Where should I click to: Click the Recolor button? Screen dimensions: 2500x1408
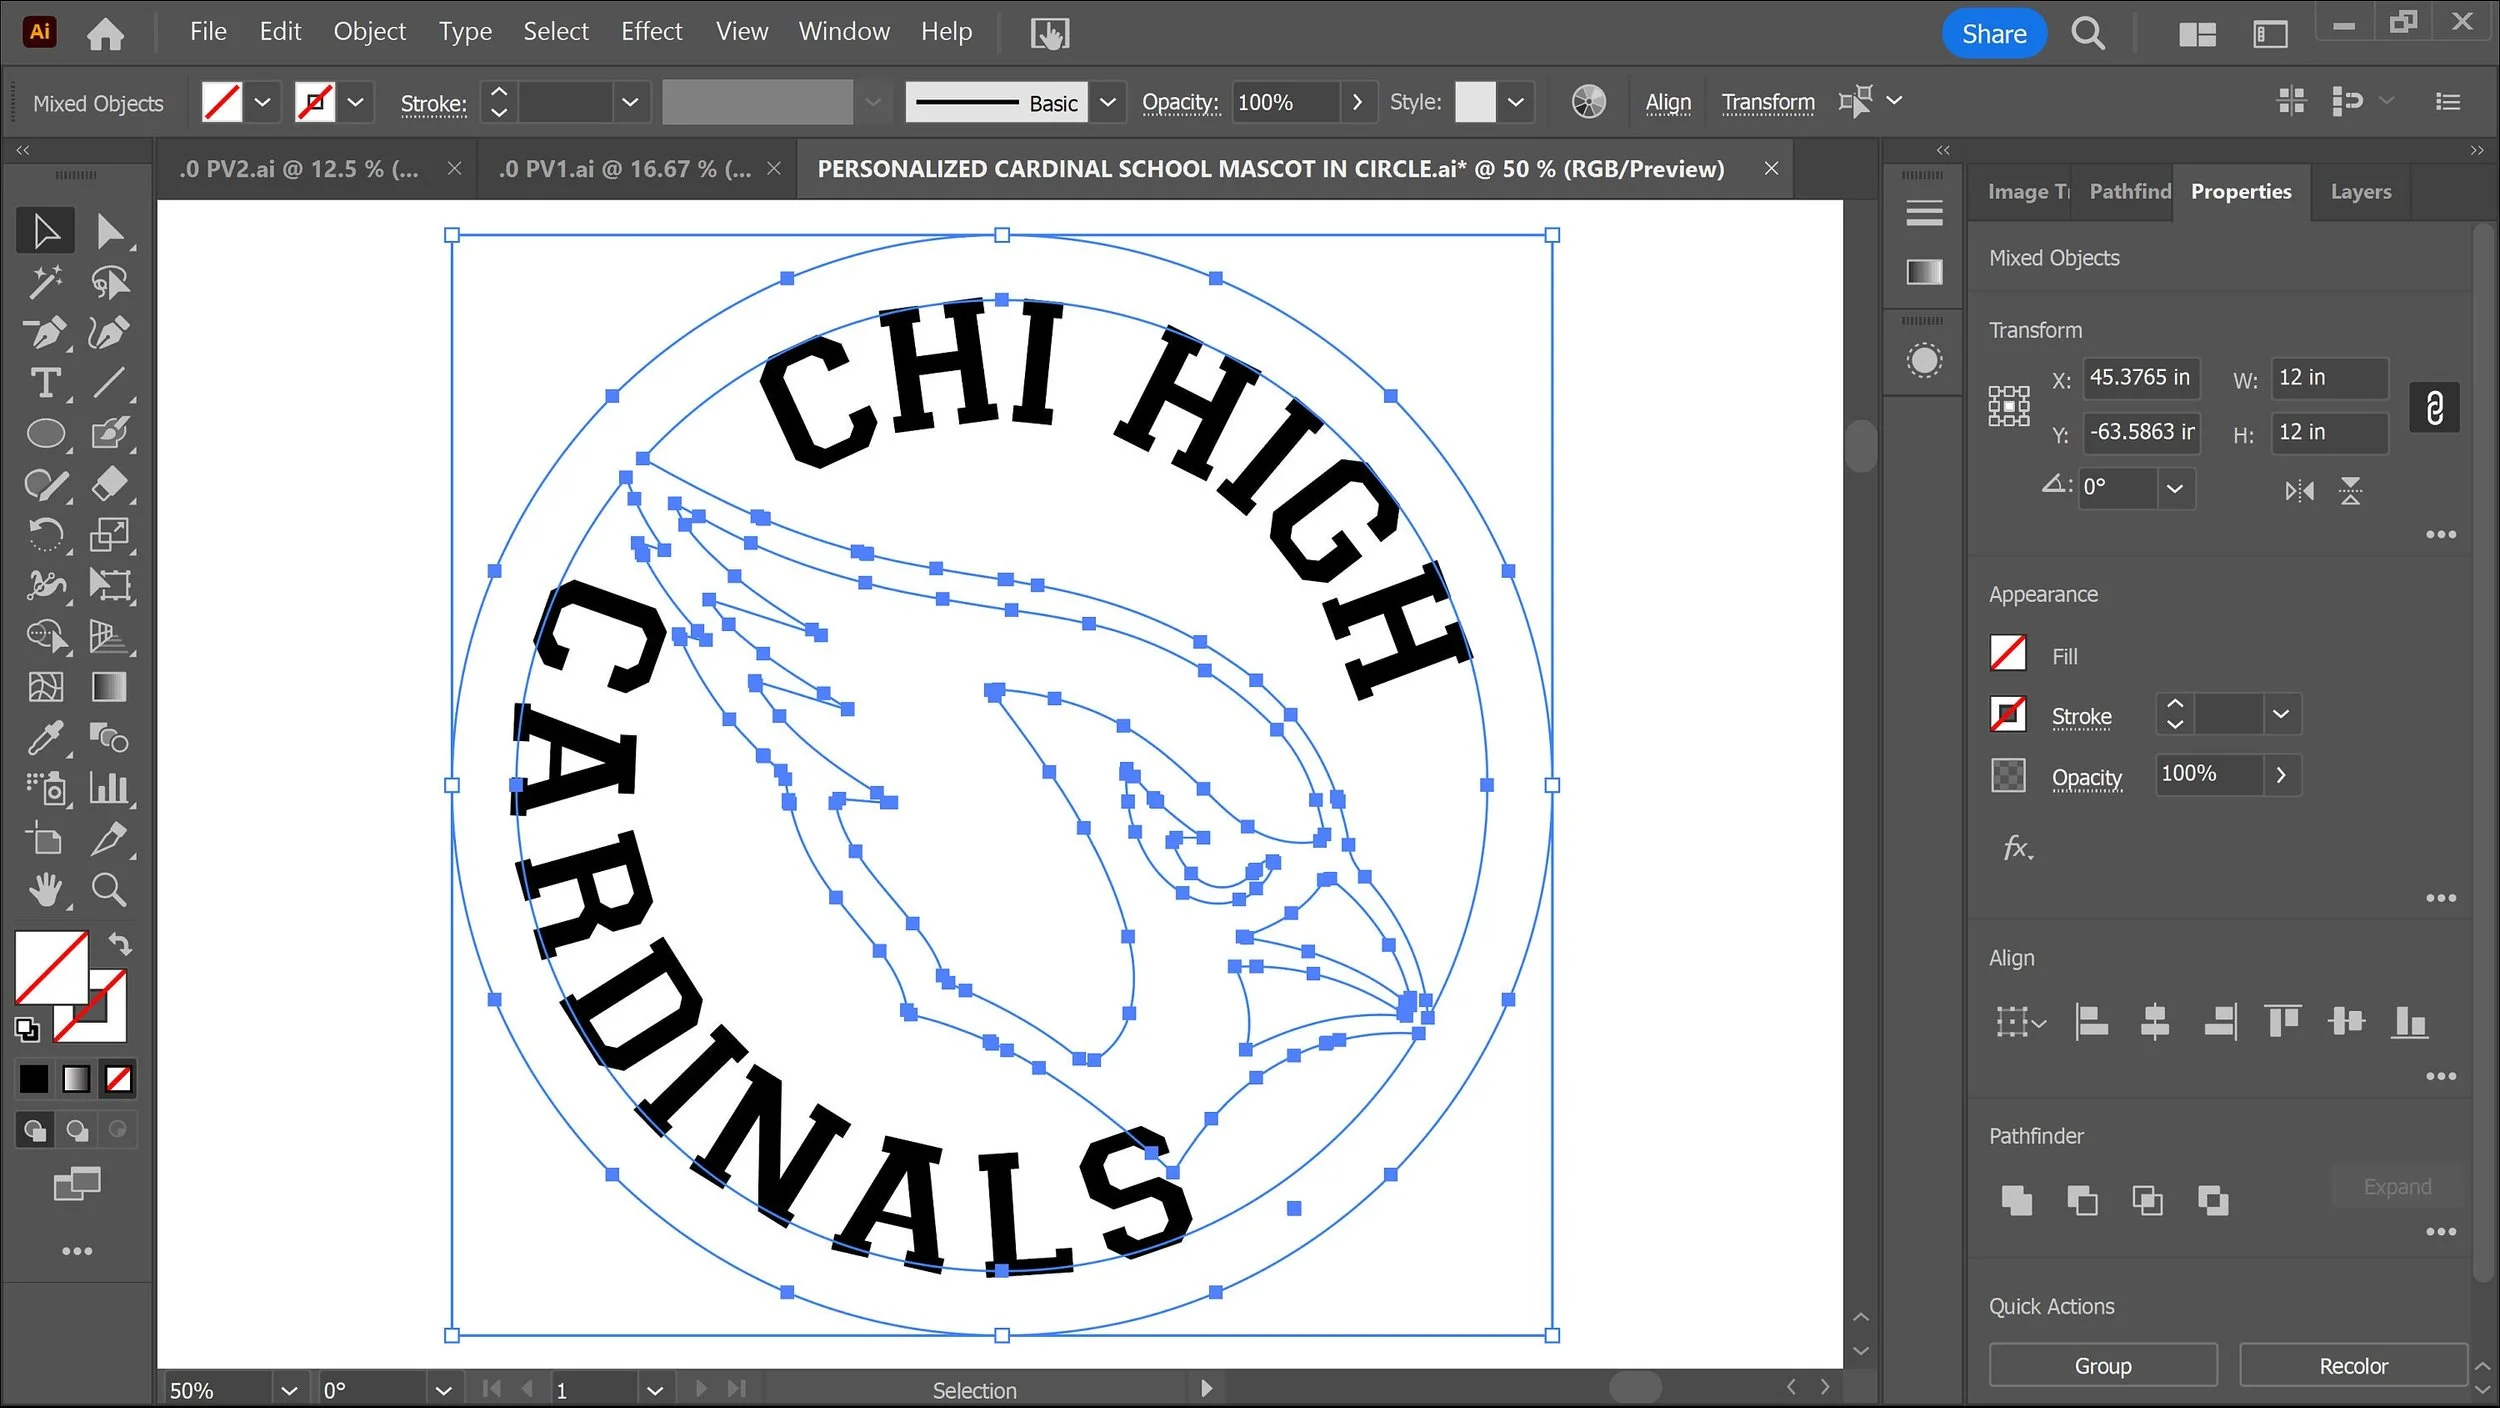click(x=2352, y=1366)
